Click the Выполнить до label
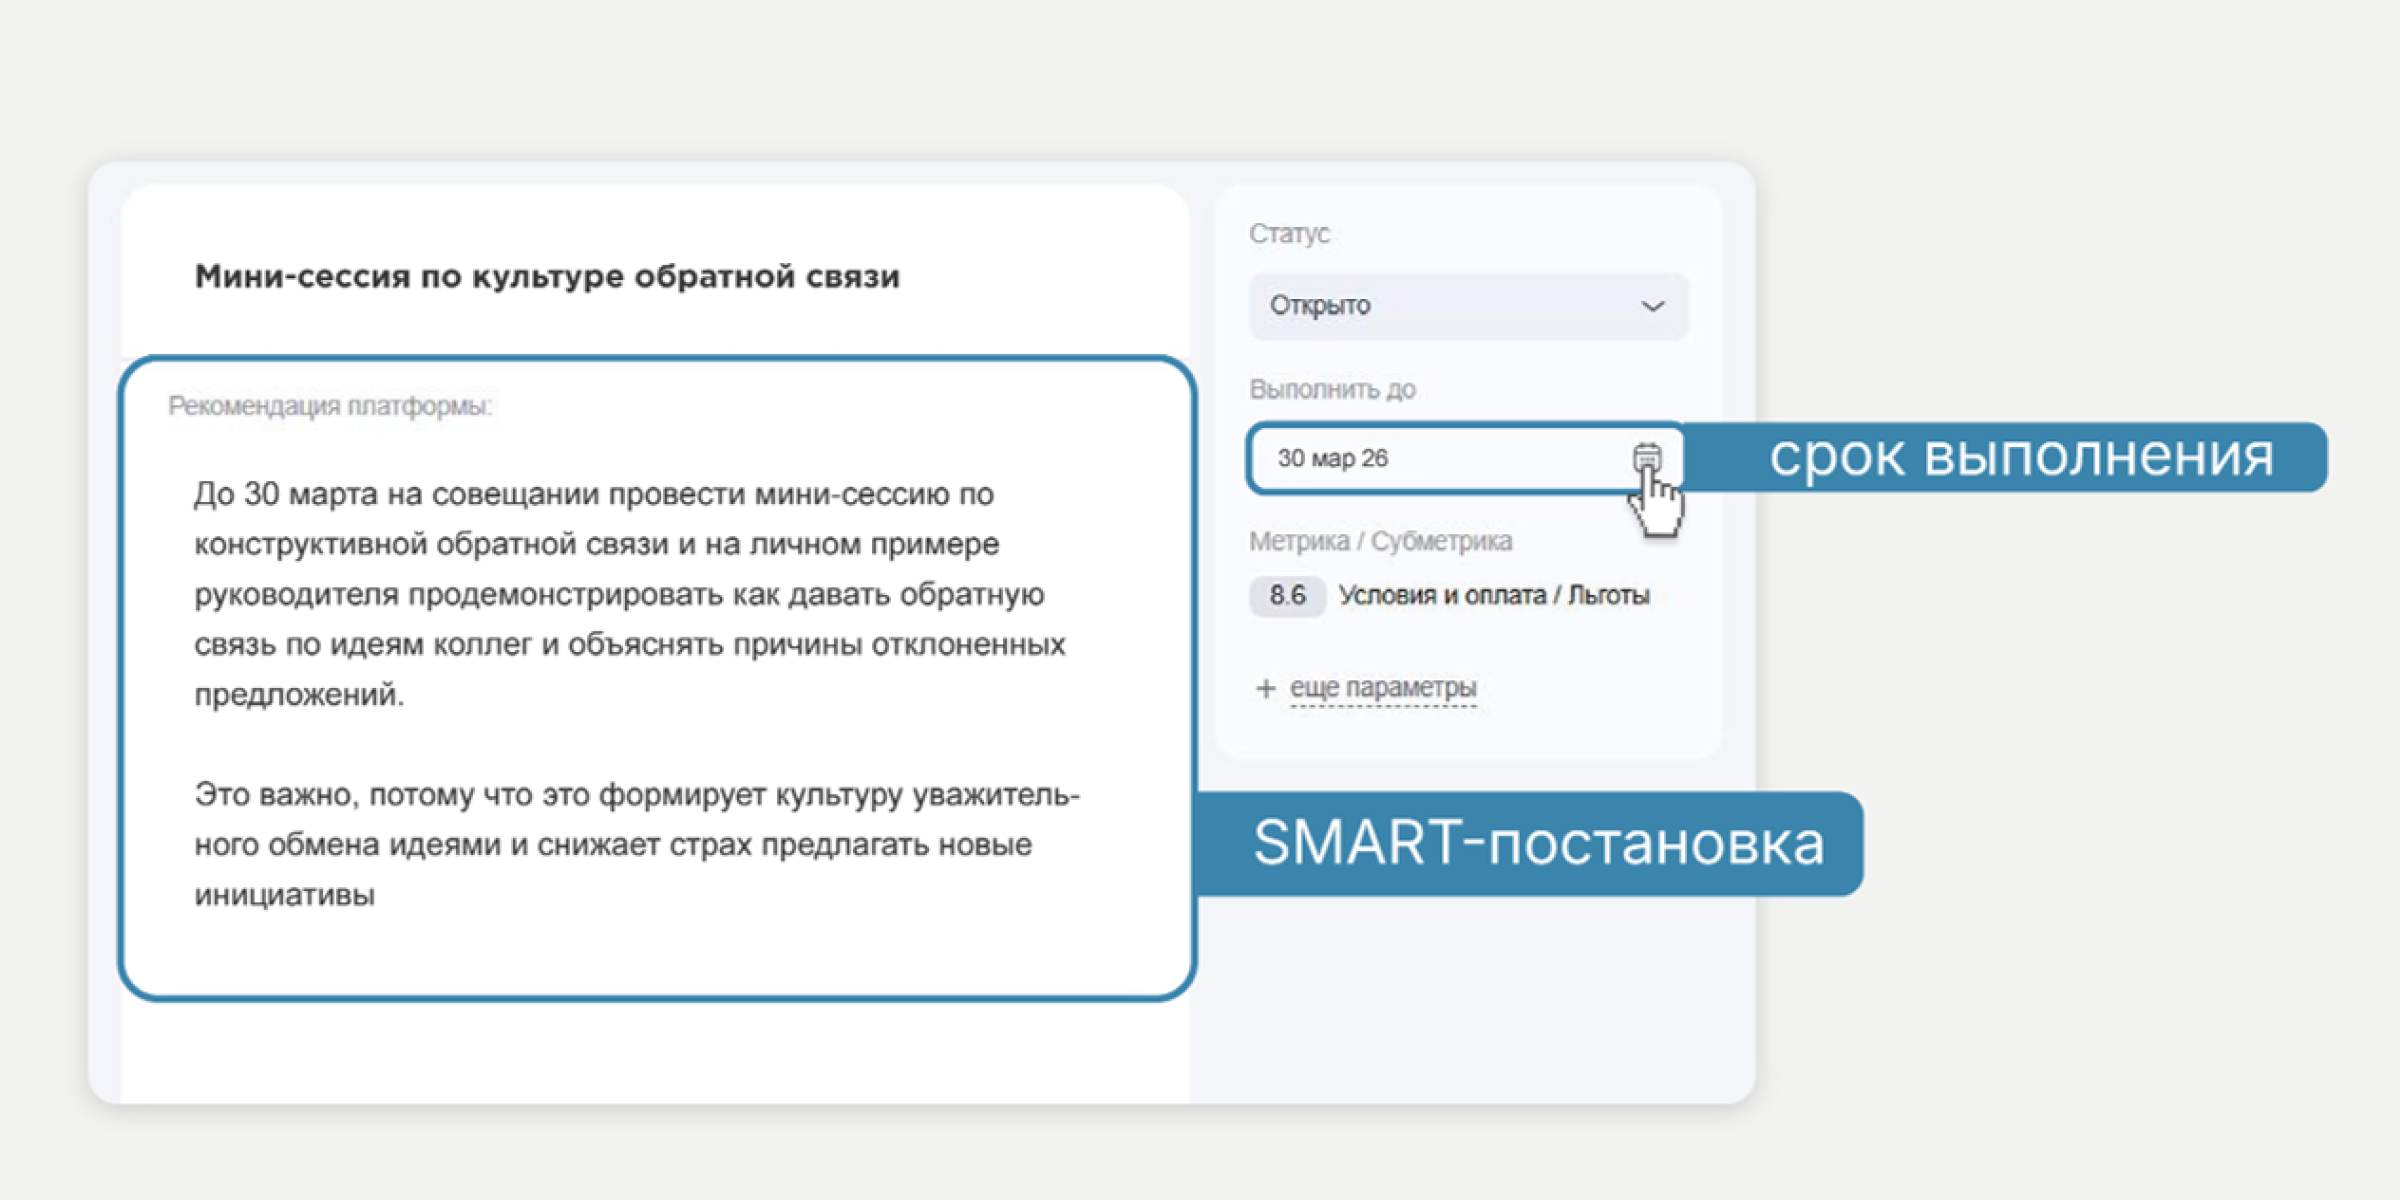This screenshot has width=2400, height=1200. click(x=1332, y=389)
